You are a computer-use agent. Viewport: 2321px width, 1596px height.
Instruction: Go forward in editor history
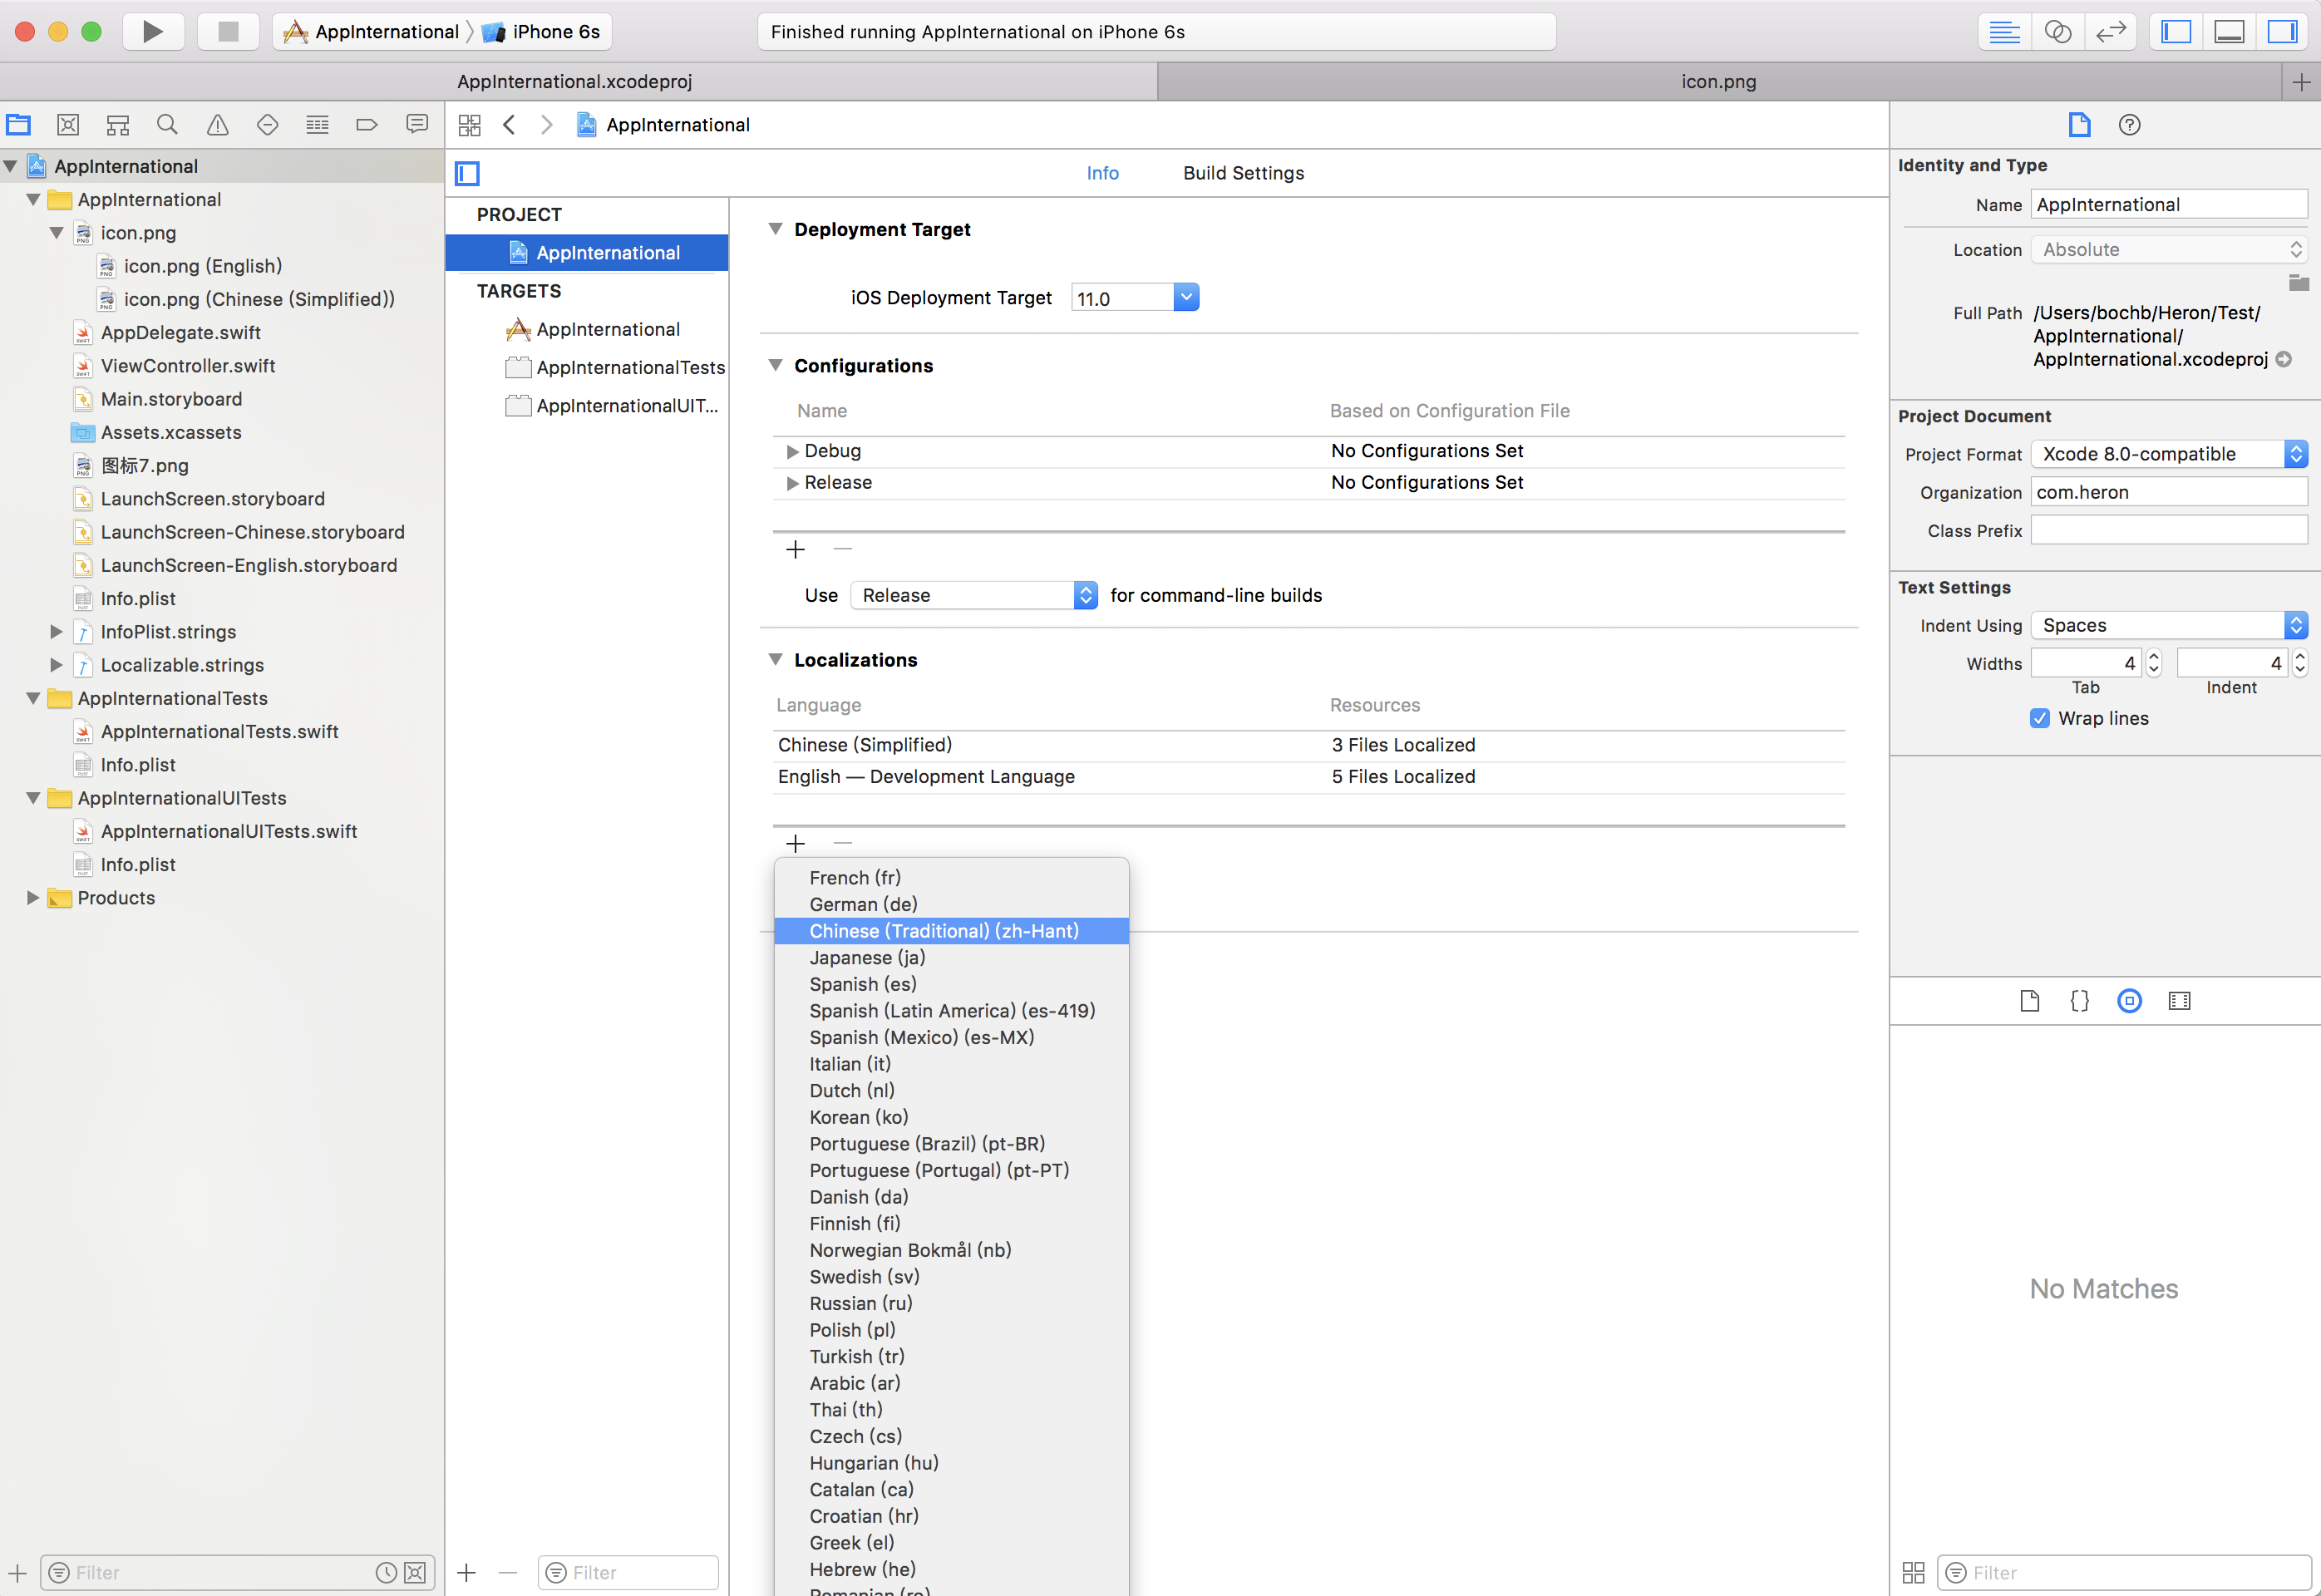click(546, 125)
